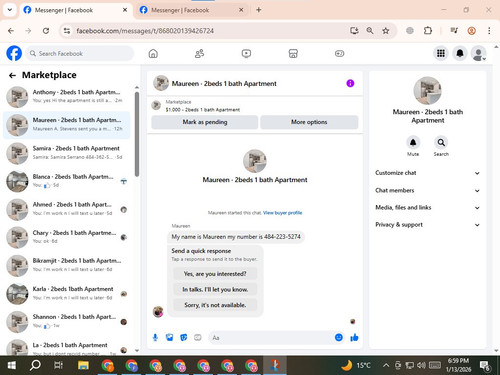Viewport: 500px width, 375px height.
Task: Open Windows Task View icon
Action: coord(59,365)
